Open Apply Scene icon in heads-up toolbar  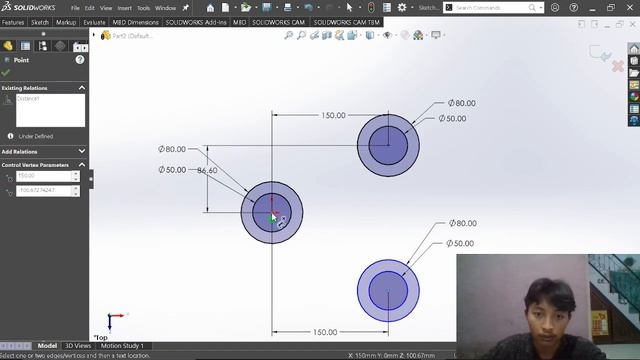(418, 36)
